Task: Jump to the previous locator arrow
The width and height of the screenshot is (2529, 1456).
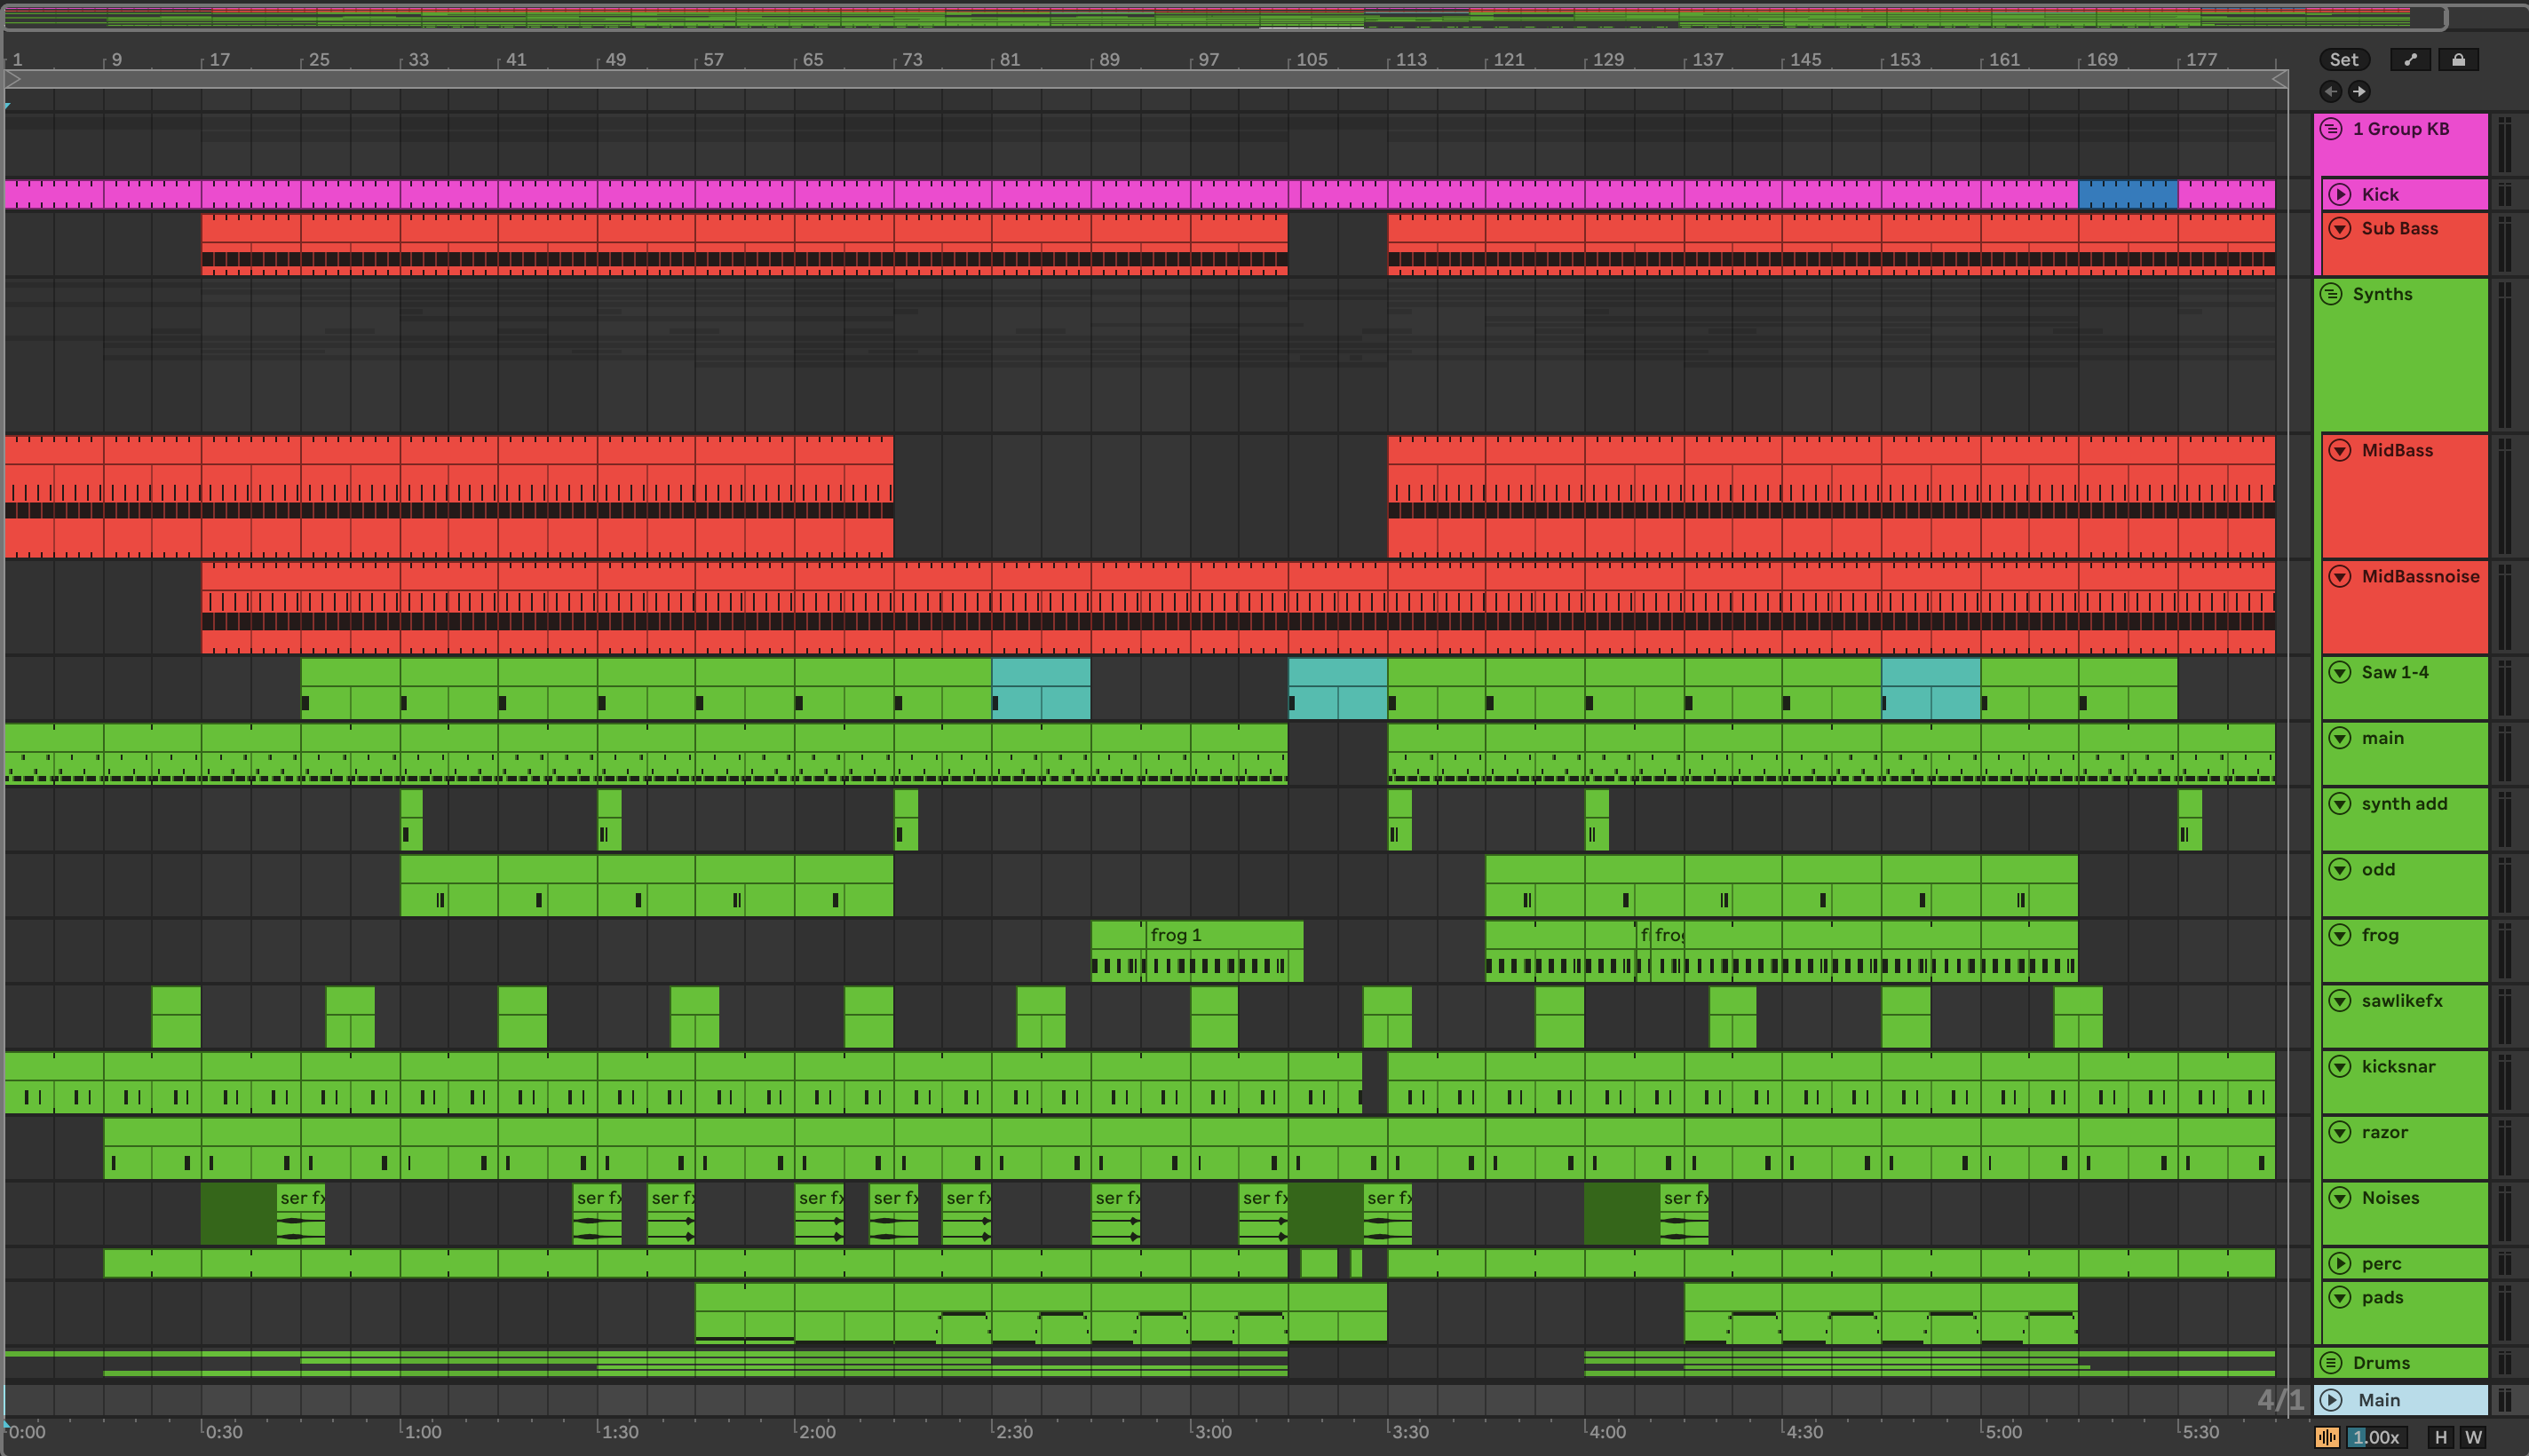Action: 2331,92
